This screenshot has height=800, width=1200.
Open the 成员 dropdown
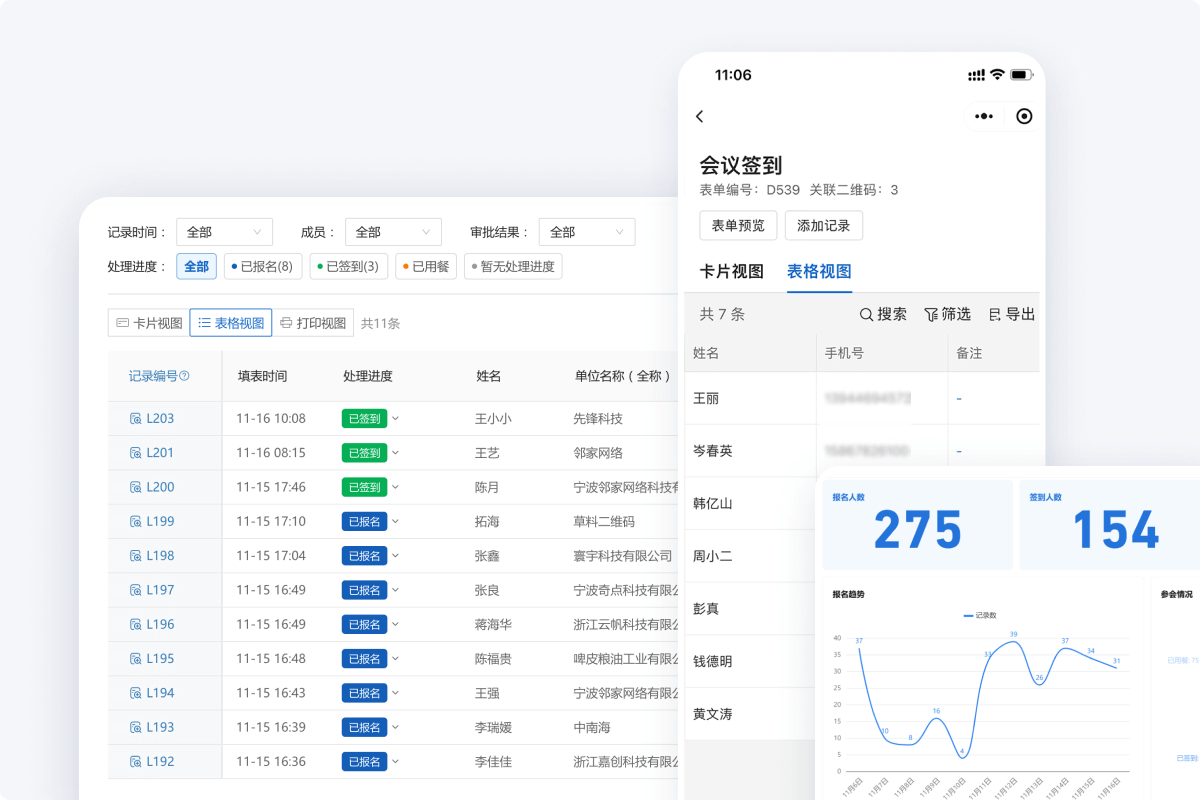pyautogui.click(x=393, y=232)
